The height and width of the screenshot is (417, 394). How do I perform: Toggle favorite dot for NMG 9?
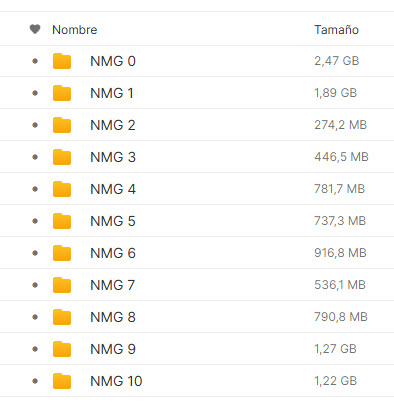pyautogui.click(x=35, y=349)
